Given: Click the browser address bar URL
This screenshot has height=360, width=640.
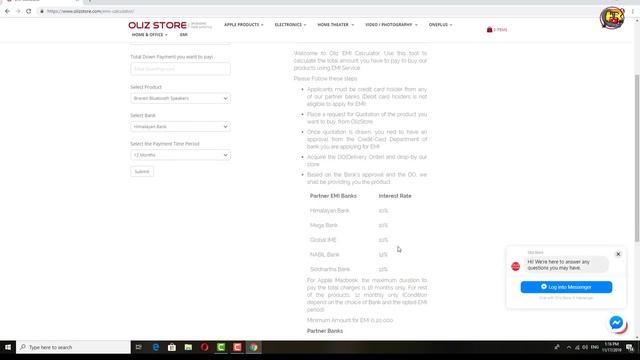Looking at the screenshot, I should click(90, 11).
